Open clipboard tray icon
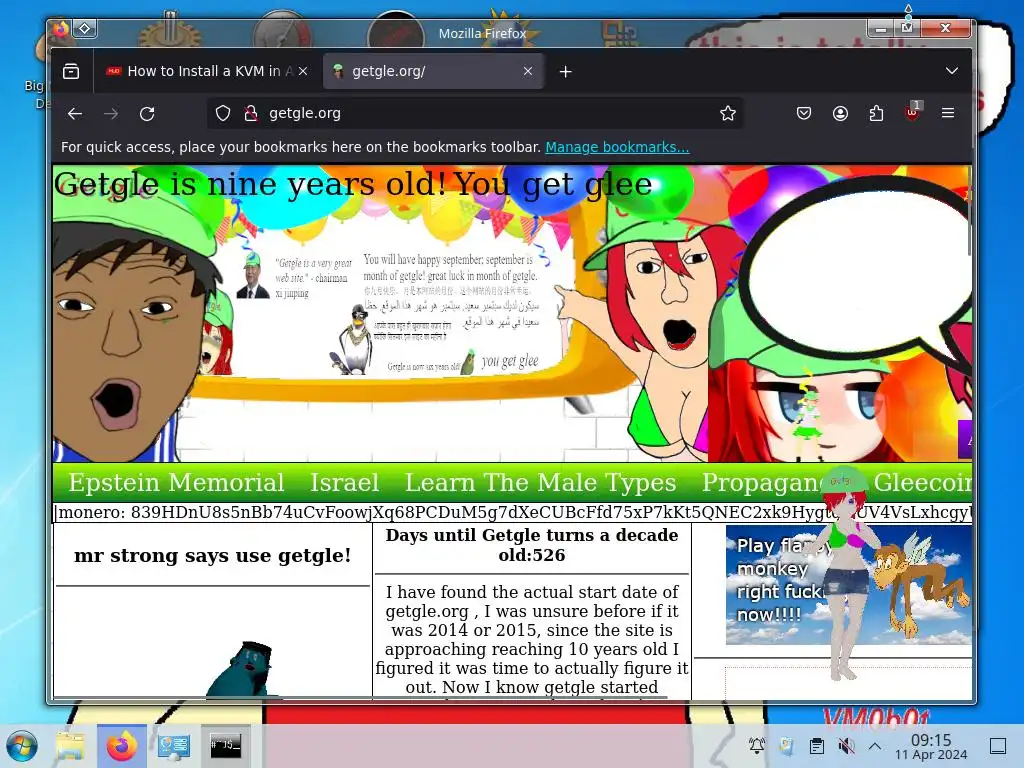1024x768 pixels. point(816,746)
